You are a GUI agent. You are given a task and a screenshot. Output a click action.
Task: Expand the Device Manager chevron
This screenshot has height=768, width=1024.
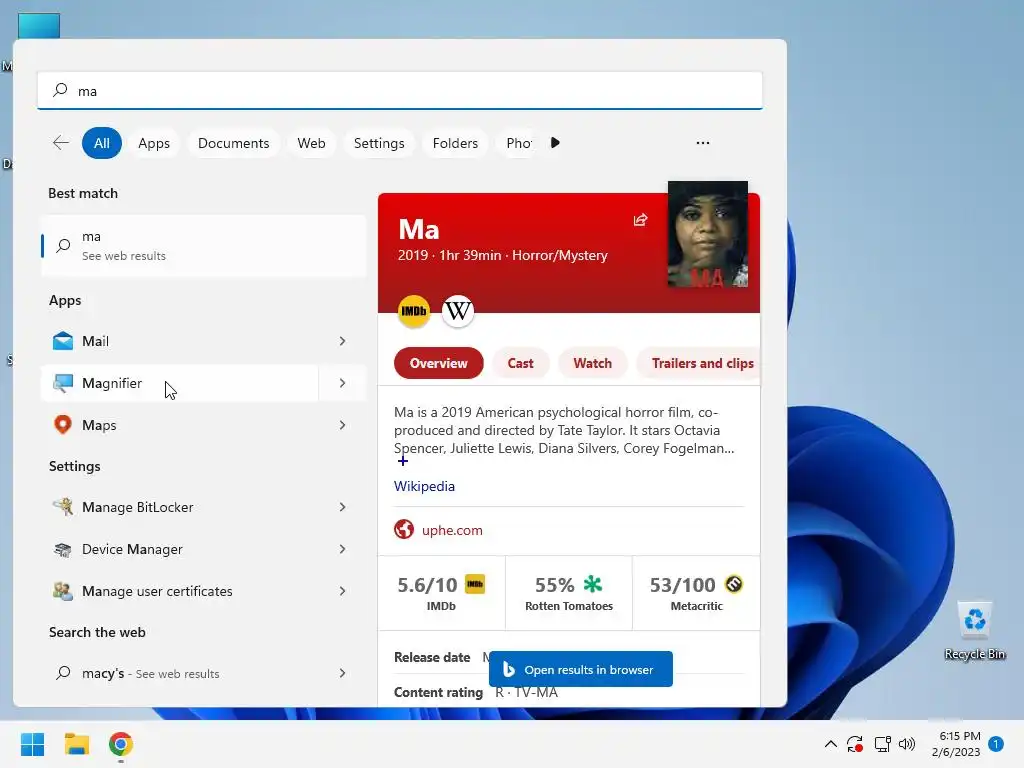tap(342, 549)
